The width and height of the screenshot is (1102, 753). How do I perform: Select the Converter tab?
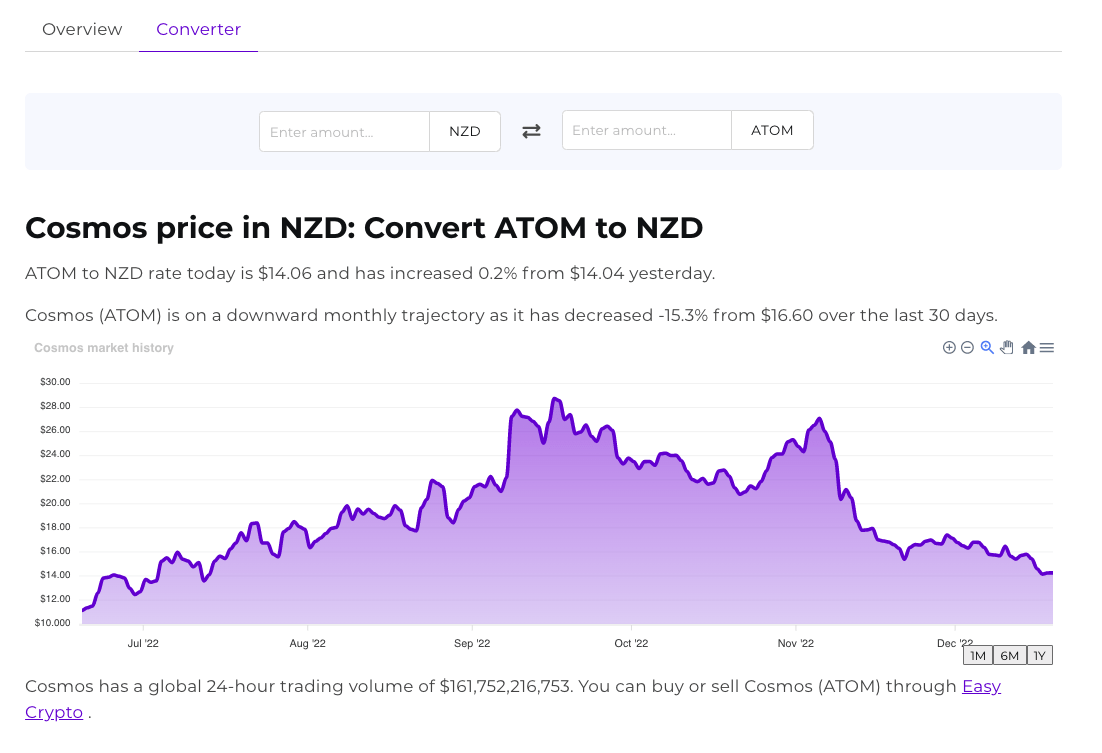click(198, 29)
